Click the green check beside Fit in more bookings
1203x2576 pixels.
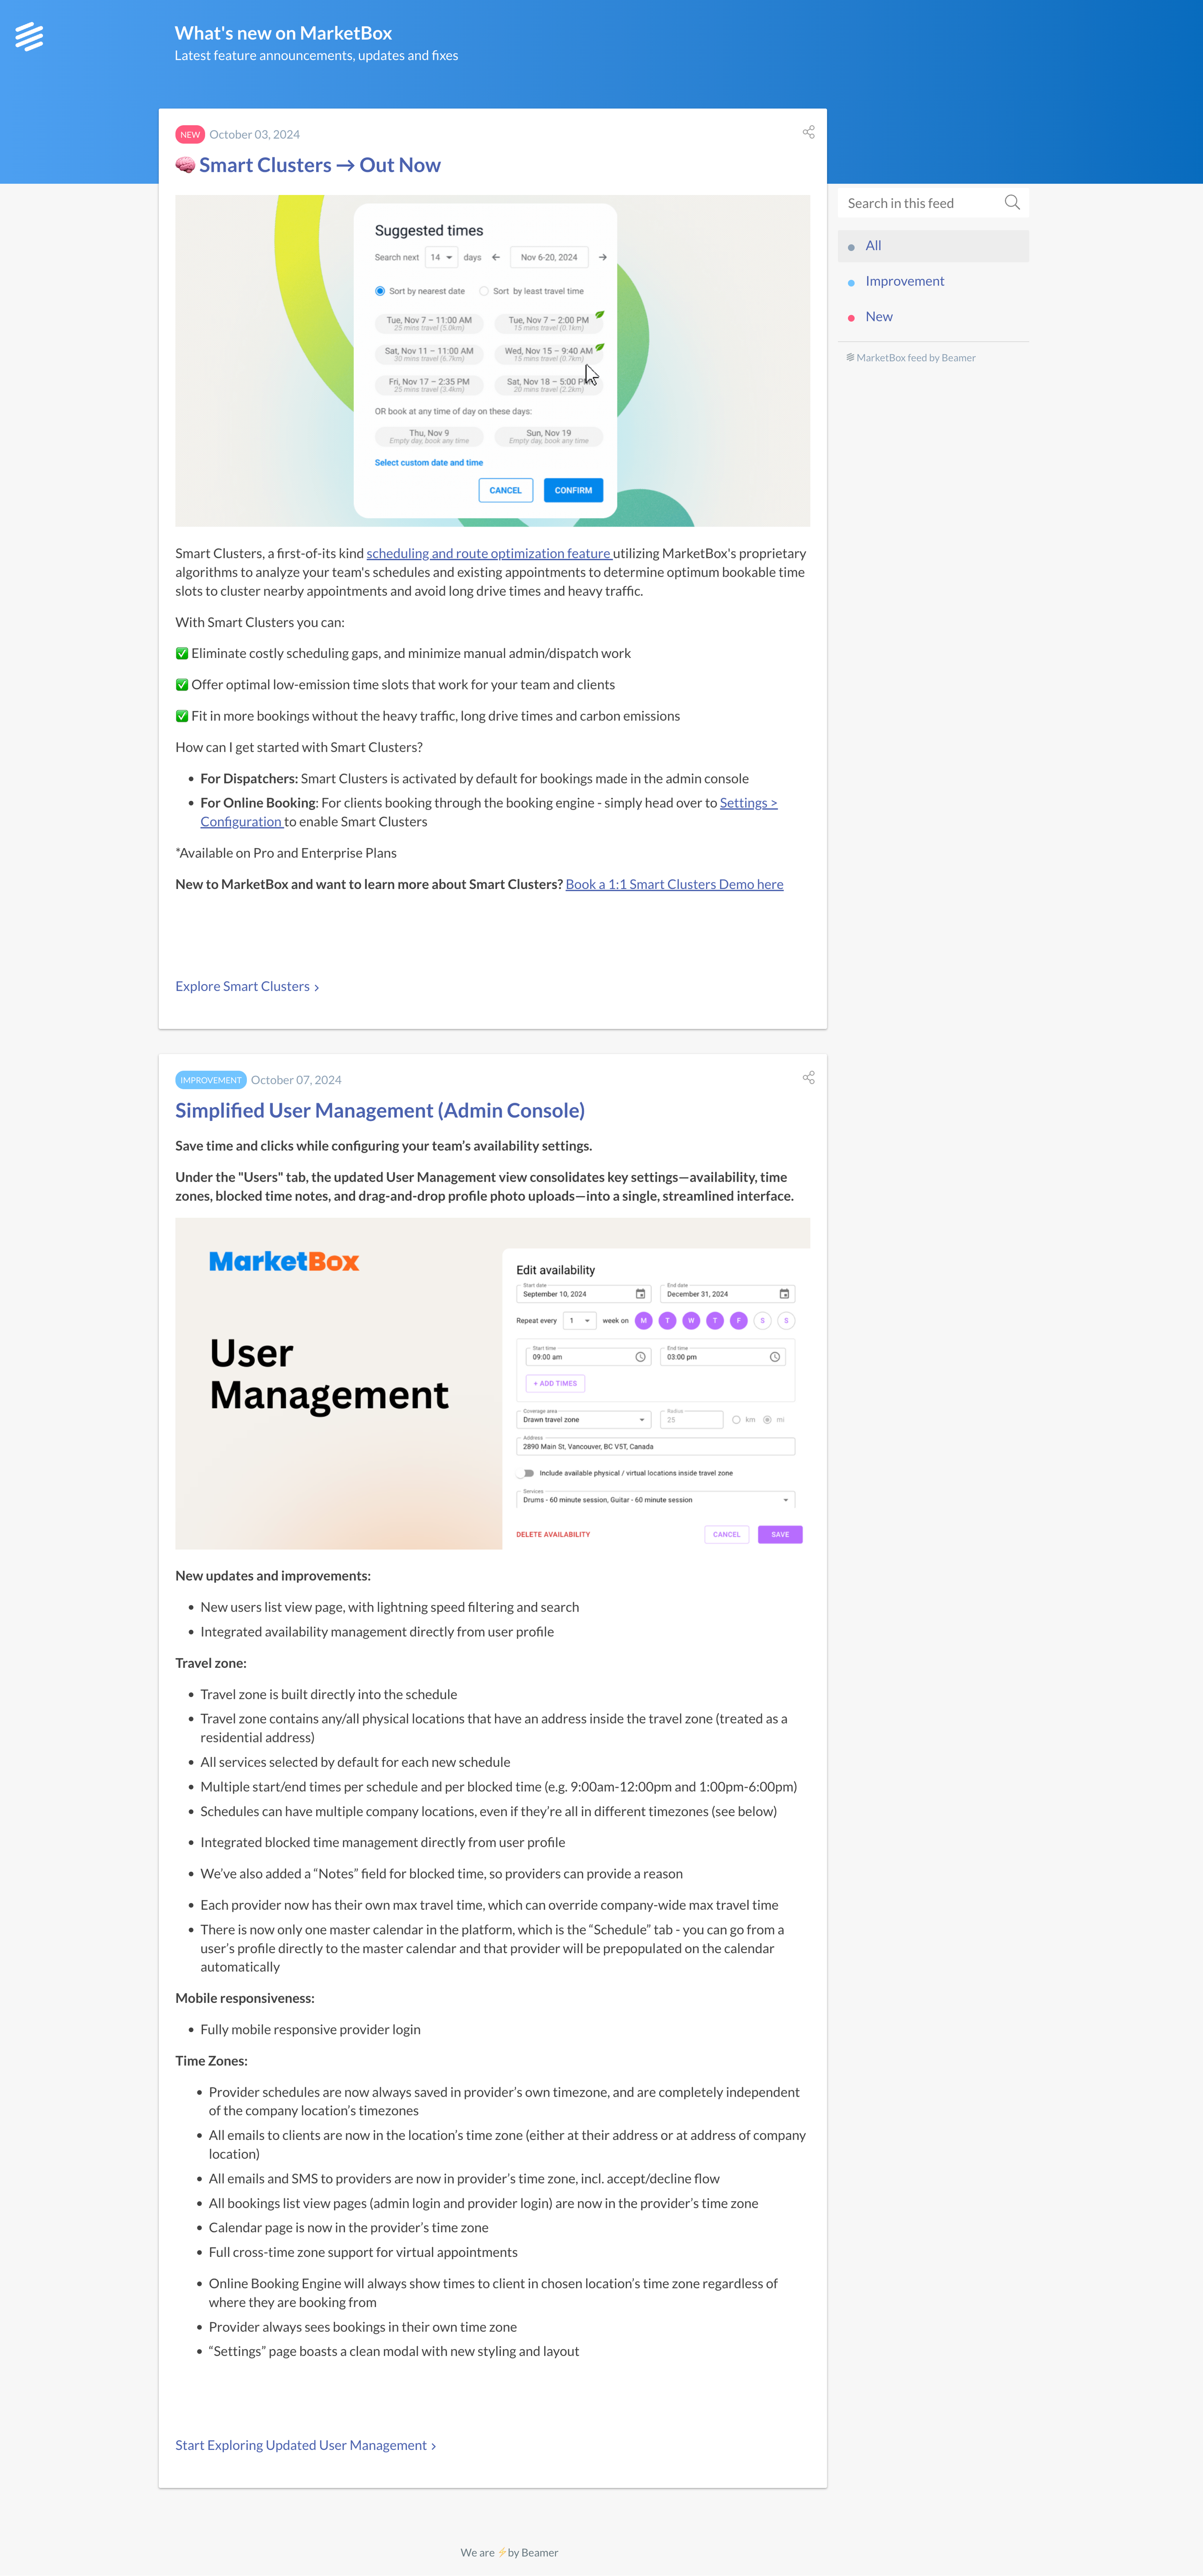pos(182,716)
